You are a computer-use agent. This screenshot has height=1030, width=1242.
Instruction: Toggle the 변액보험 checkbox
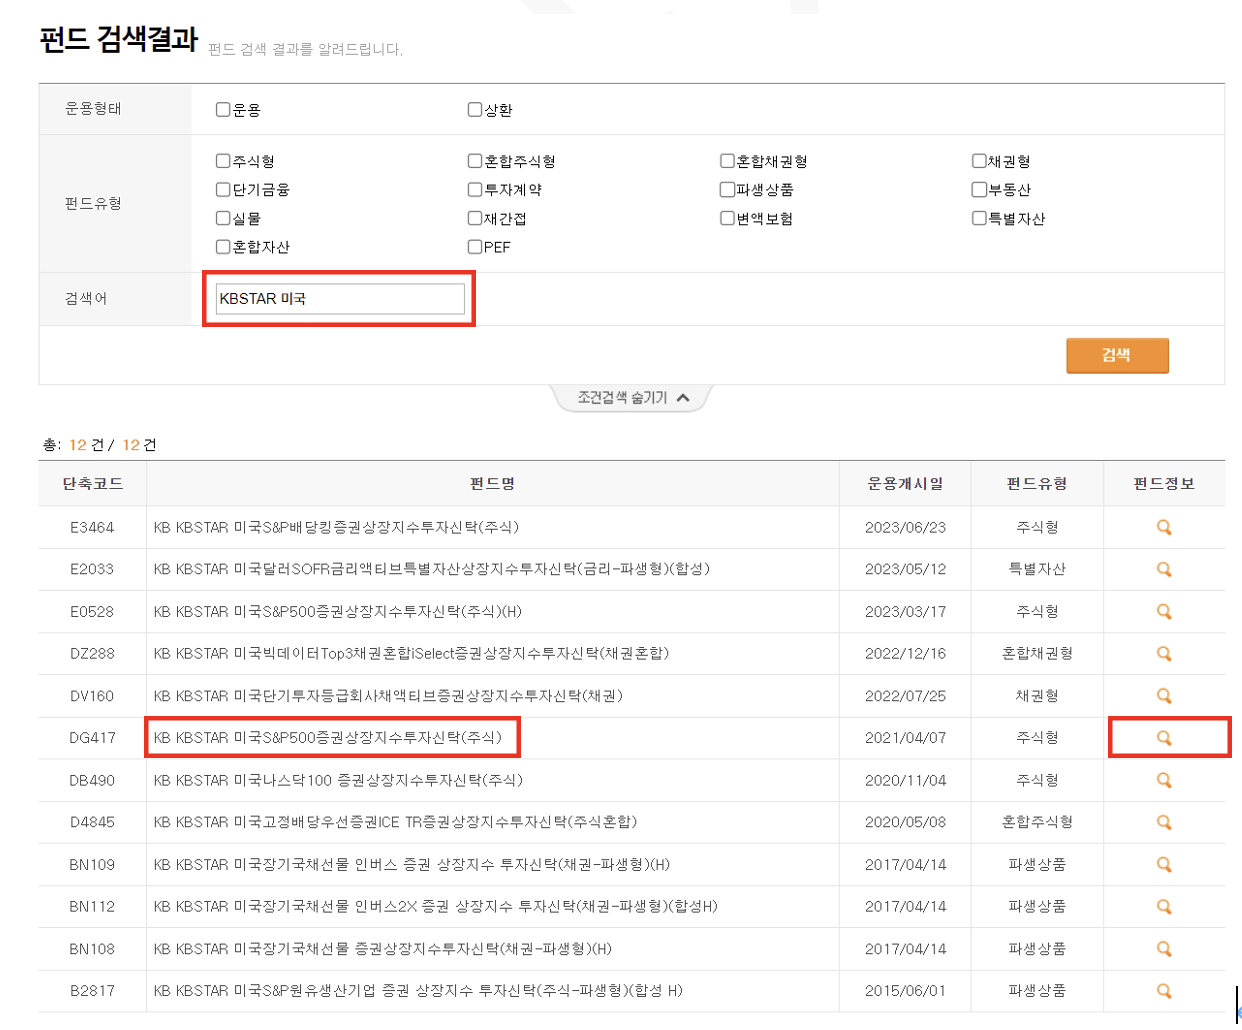[727, 217]
